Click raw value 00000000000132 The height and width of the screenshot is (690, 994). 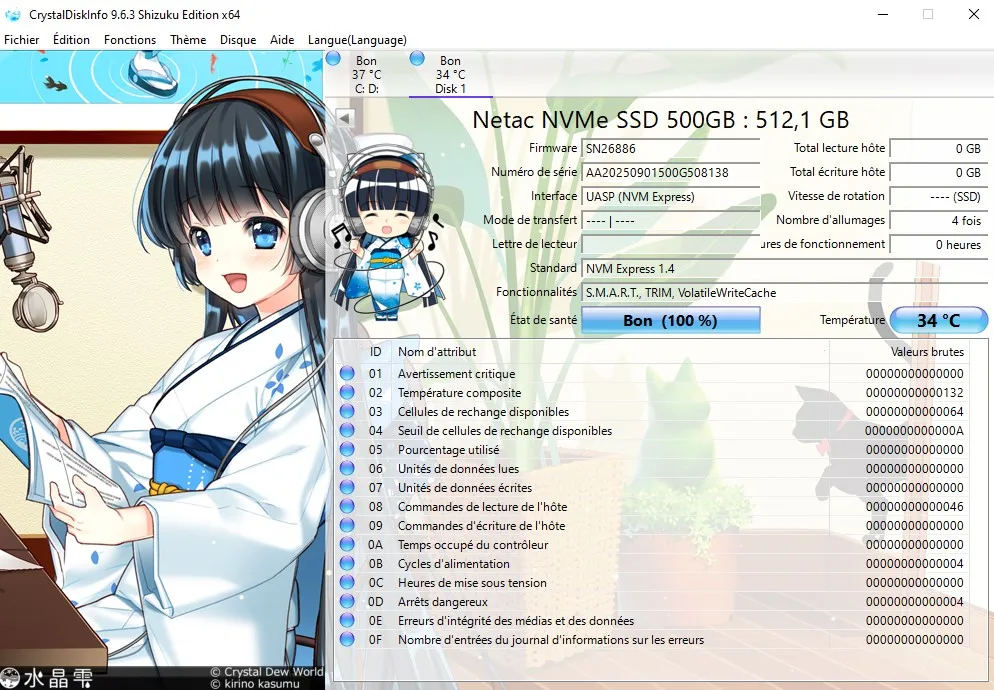(914, 393)
